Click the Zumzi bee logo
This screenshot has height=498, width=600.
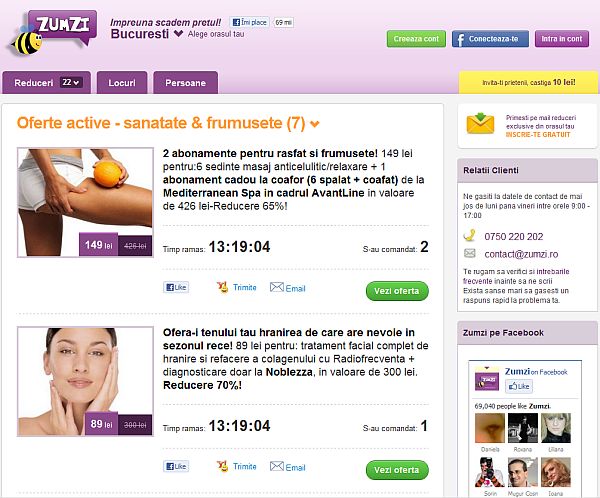tap(52, 33)
